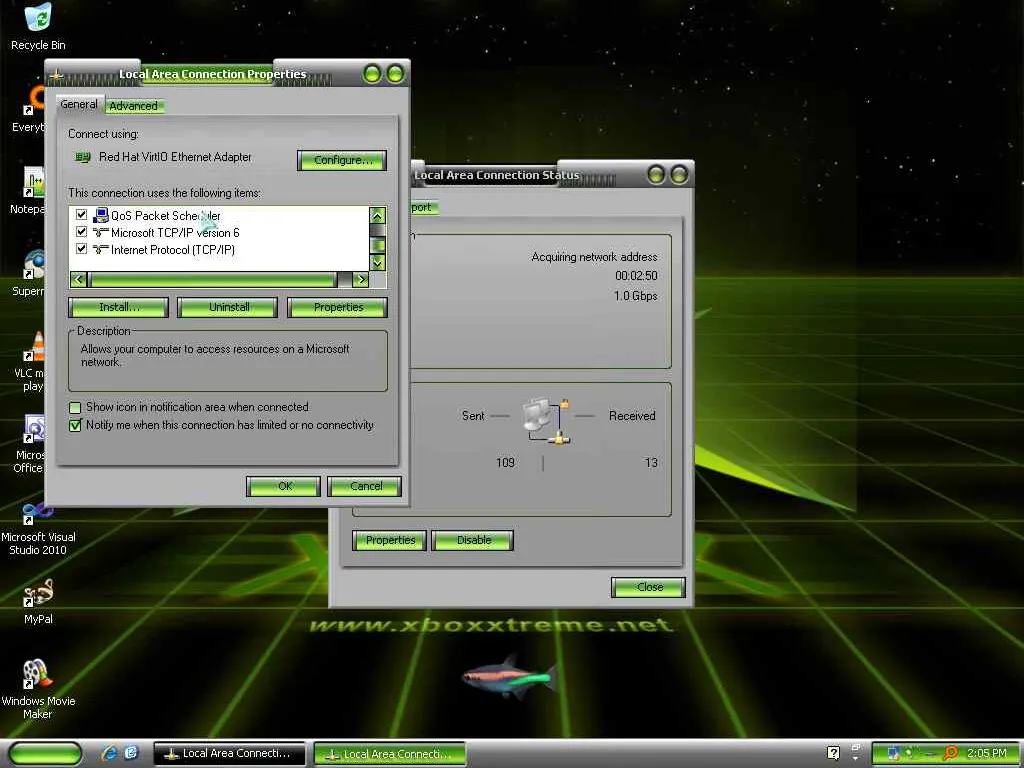
Task: Click the Properties window title bar icon
Action: point(57,75)
